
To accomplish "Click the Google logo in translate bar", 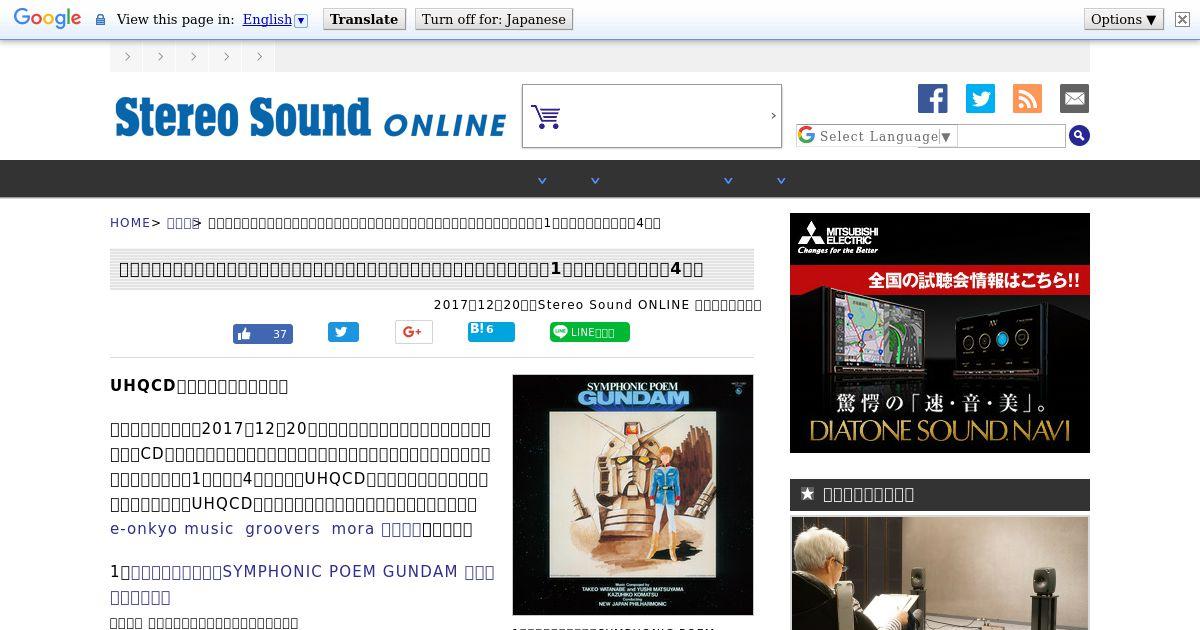I will [x=47, y=19].
